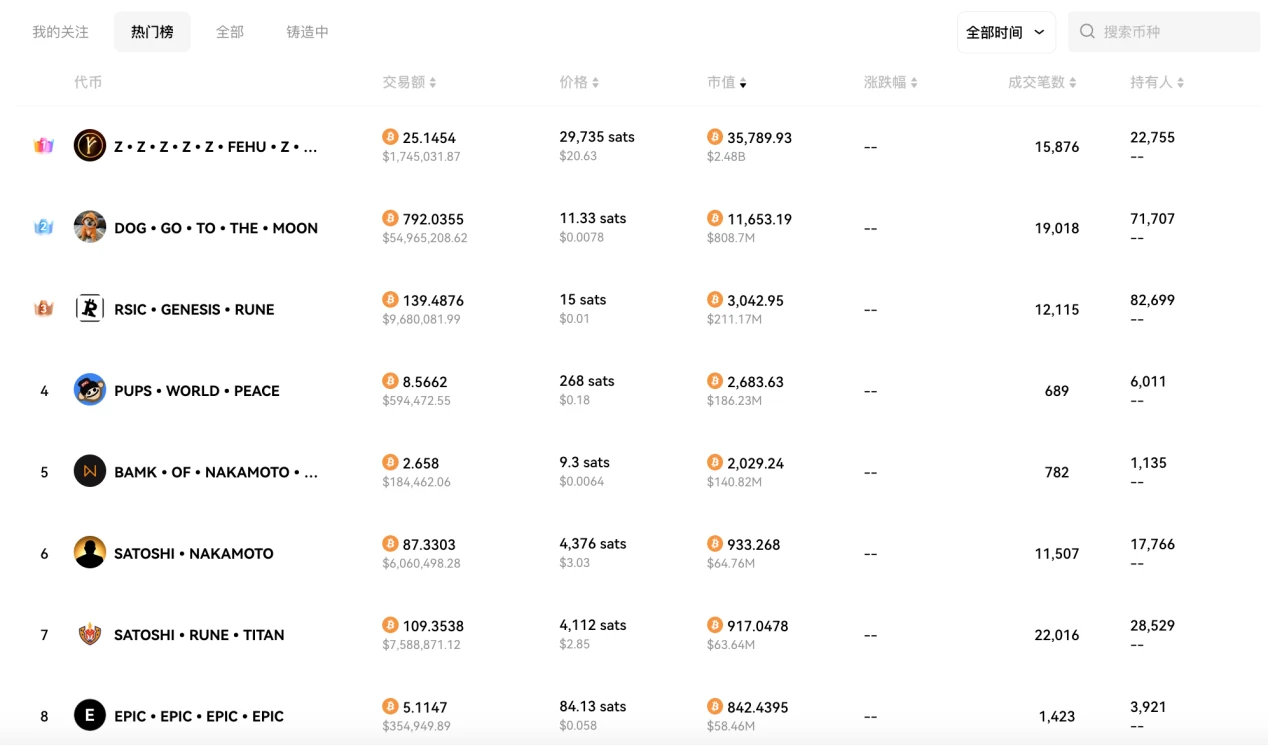Click the SATOSHI•NAKAMOTO silhouette icon
The width and height of the screenshot is (1268, 745).
90,553
